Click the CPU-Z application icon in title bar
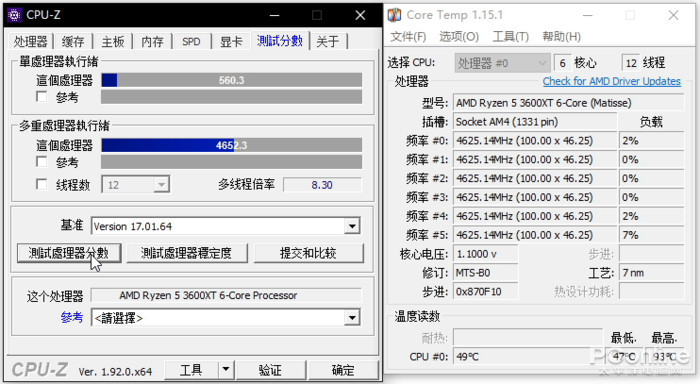The height and width of the screenshot is (384, 700). pos(14,15)
